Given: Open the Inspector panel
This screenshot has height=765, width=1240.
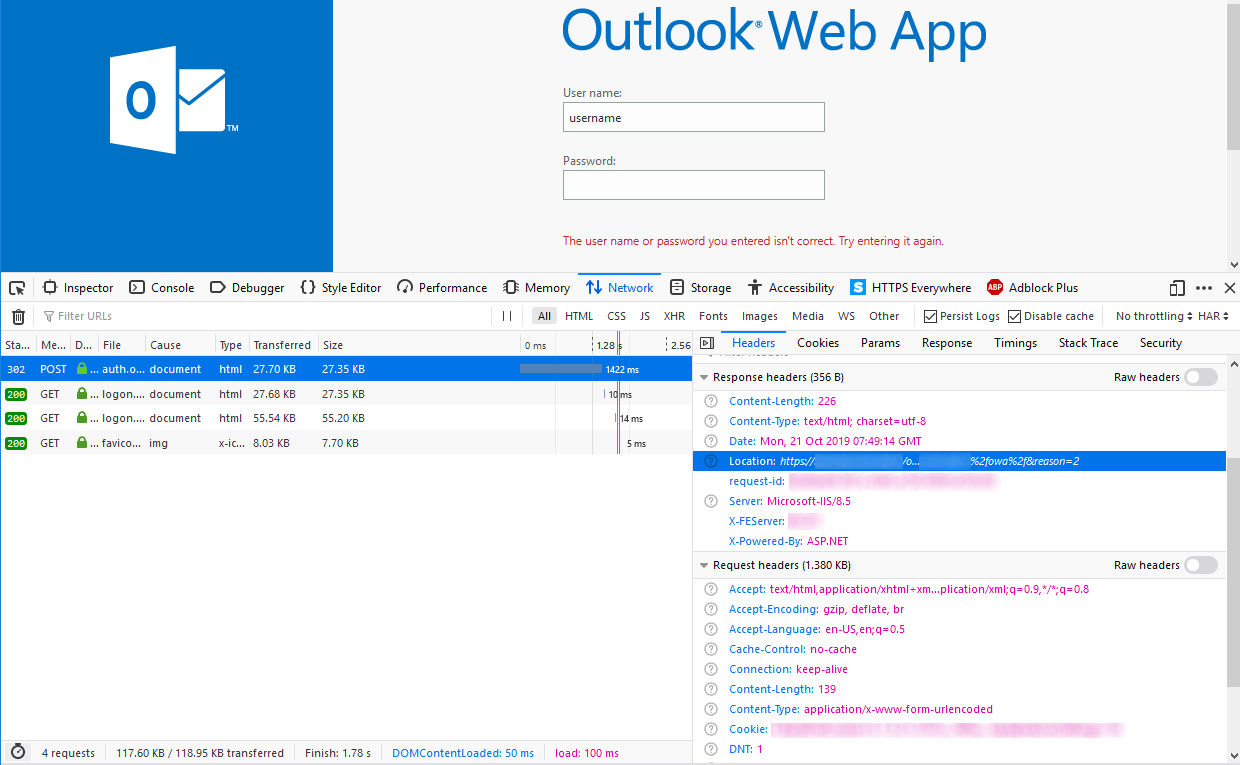Looking at the screenshot, I should pyautogui.click(x=78, y=288).
